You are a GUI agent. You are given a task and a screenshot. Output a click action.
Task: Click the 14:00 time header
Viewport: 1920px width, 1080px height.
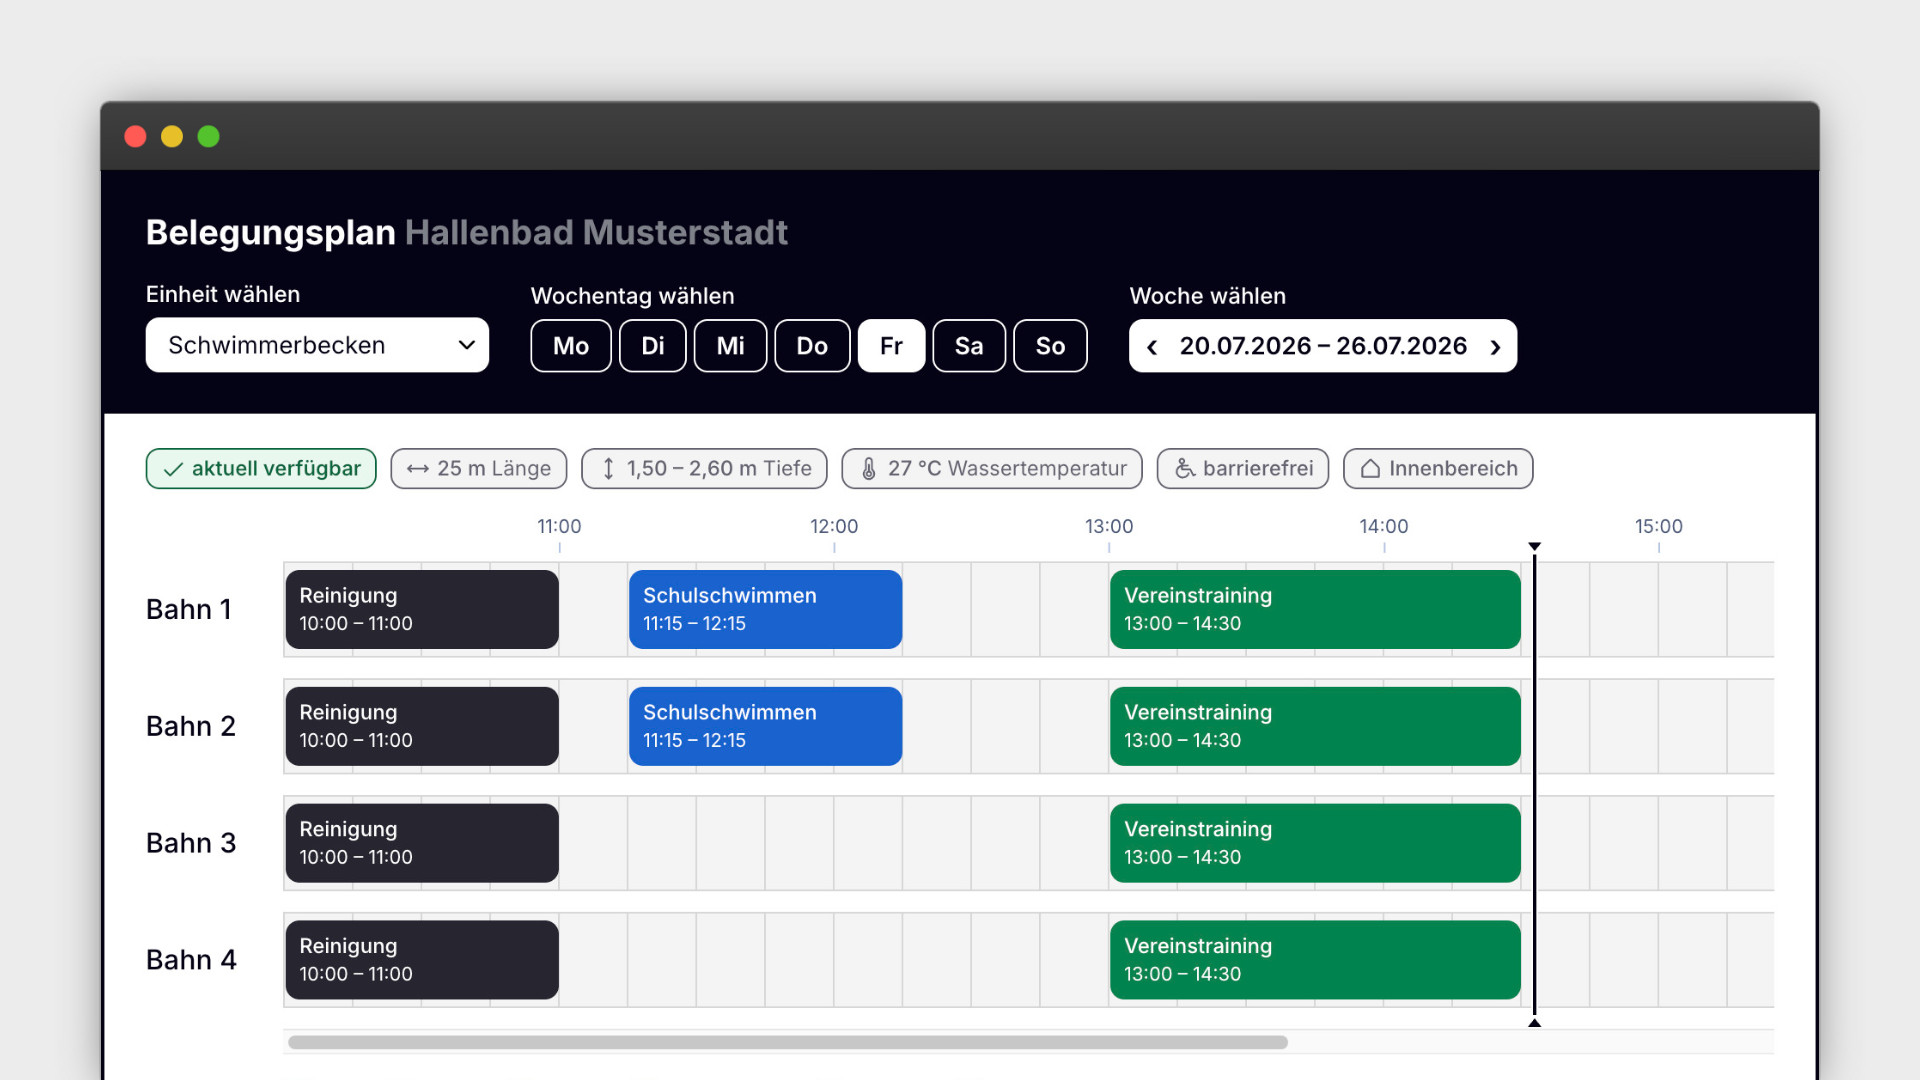click(x=1384, y=527)
